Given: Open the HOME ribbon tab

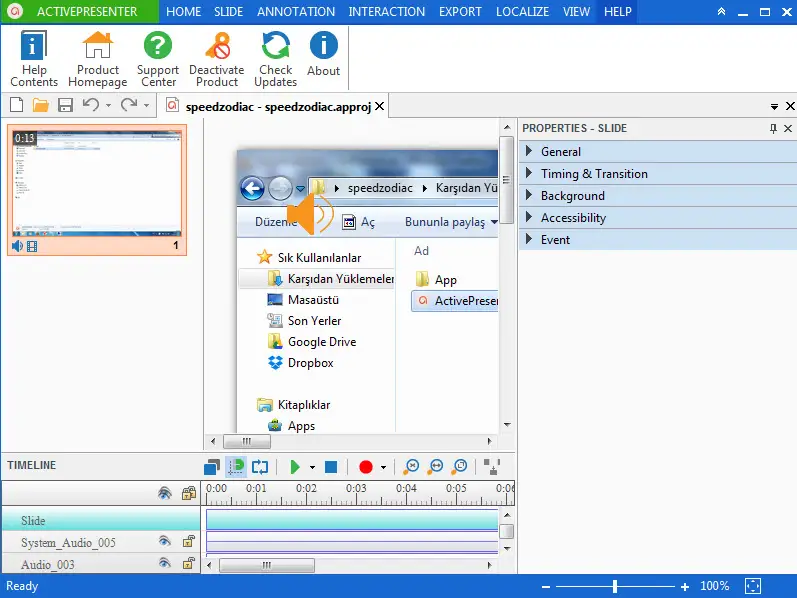Looking at the screenshot, I should pyautogui.click(x=183, y=12).
